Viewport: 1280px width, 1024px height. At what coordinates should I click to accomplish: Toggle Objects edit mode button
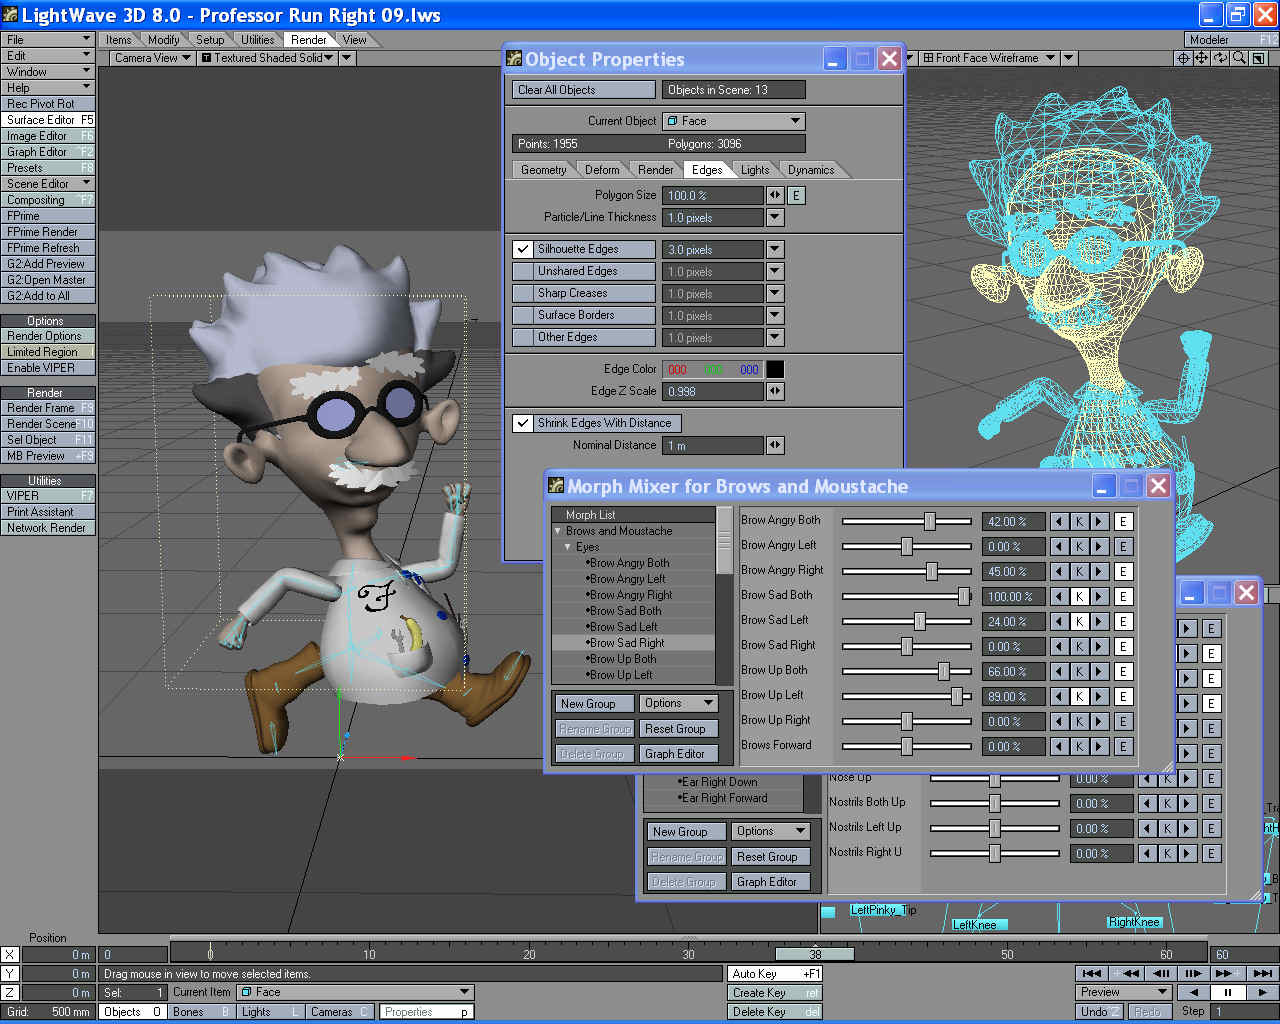(x=132, y=1012)
